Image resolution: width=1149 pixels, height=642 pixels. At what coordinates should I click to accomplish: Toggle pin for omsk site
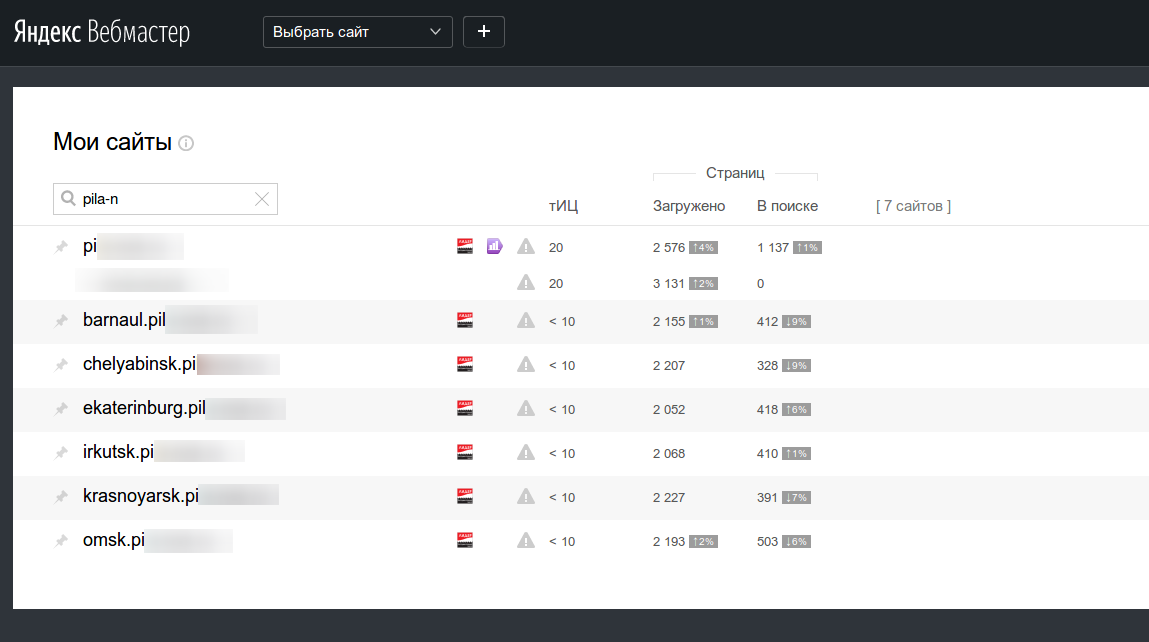click(x=61, y=541)
